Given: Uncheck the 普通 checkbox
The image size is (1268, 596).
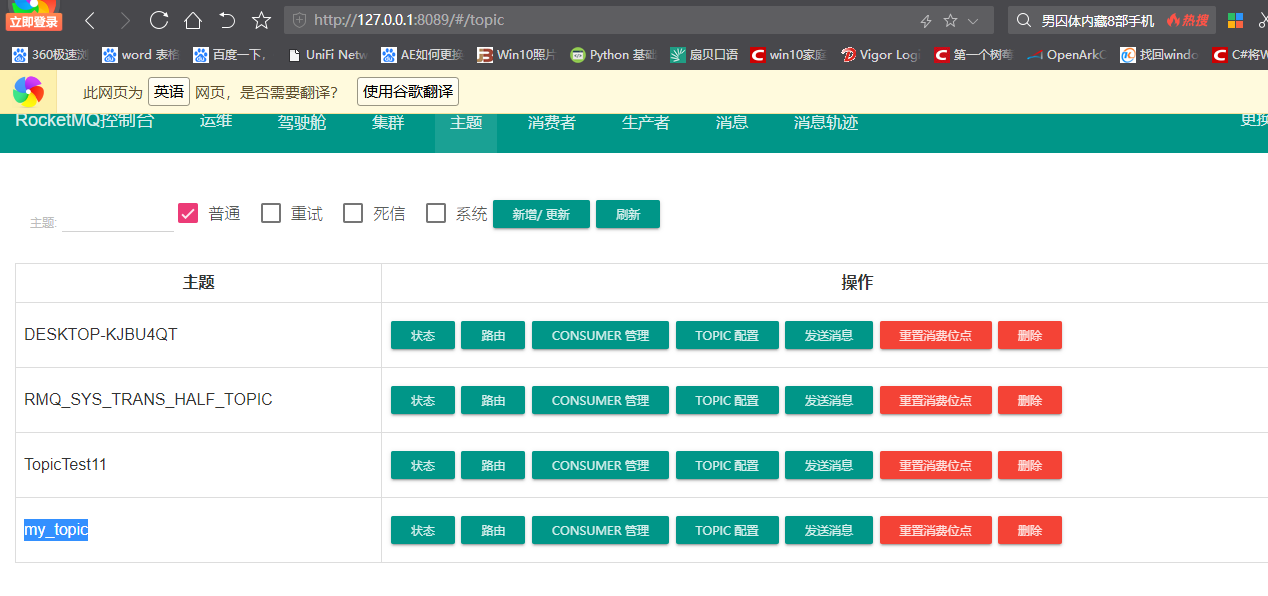Looking at the screenshot, I should coord(188,213).
